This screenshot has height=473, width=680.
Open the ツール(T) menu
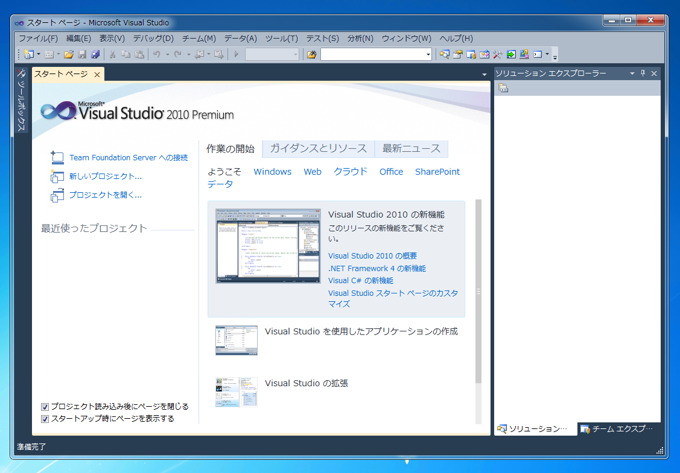click(x=281, y=39)
